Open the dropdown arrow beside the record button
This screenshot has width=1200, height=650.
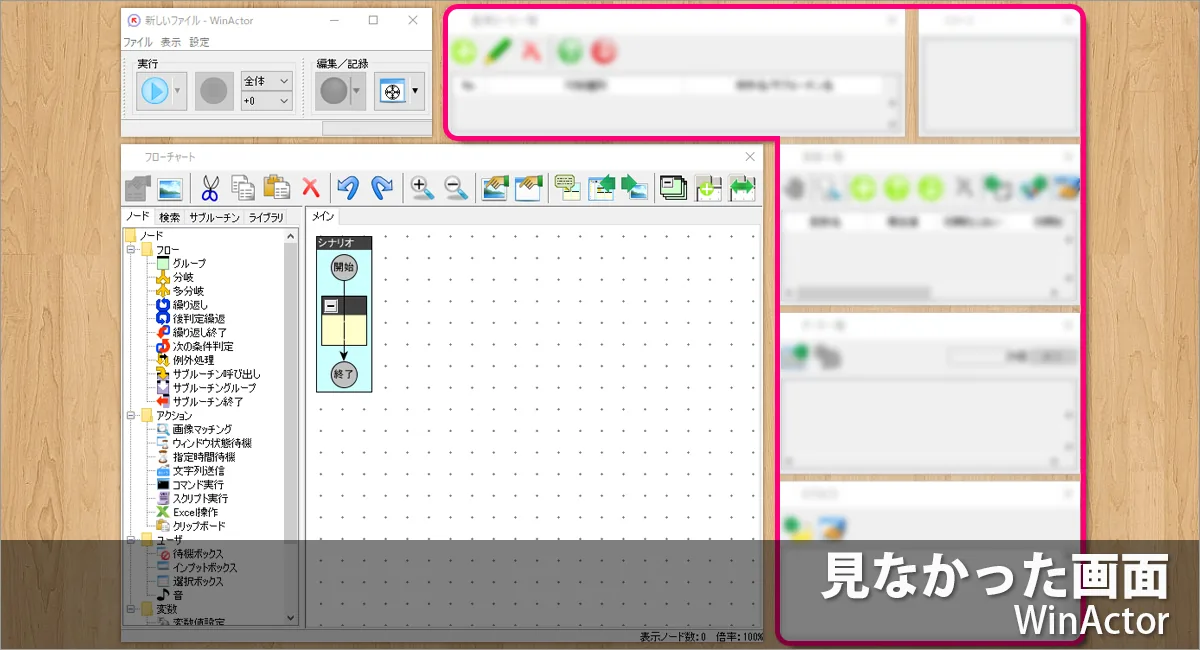(357, 92)
